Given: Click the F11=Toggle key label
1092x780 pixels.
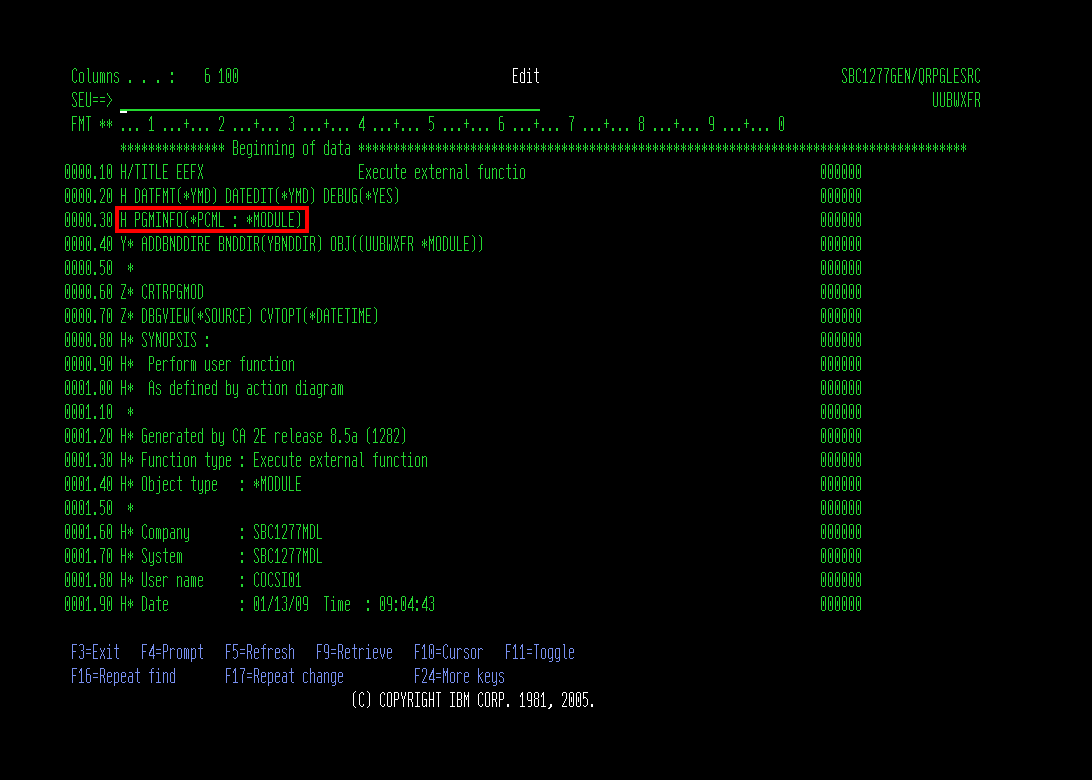Looking at the screenshot, I should (539, 653).
